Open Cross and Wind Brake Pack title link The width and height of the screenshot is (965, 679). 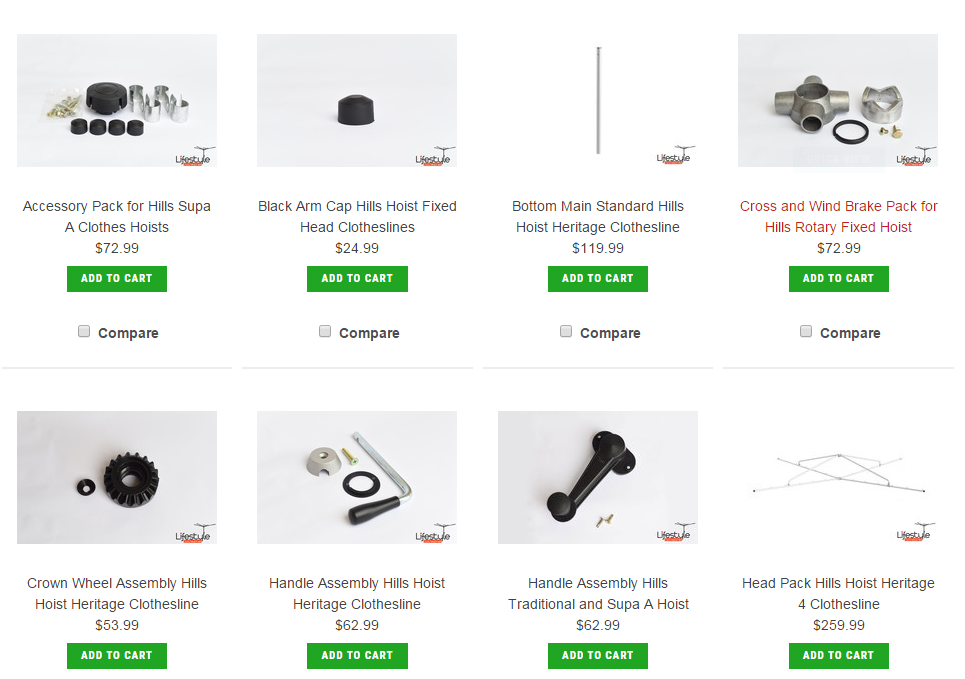coord(838,217)
